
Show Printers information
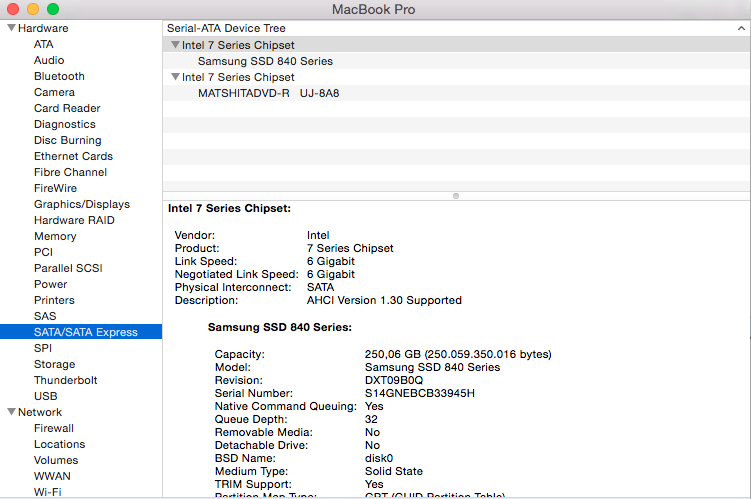[54, 300]
